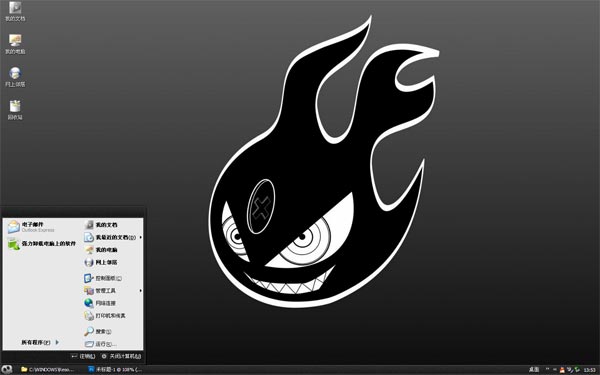Viewport: 600px width, 375px height.
Task: Click the red system tray icon
Action: point(562,370)
